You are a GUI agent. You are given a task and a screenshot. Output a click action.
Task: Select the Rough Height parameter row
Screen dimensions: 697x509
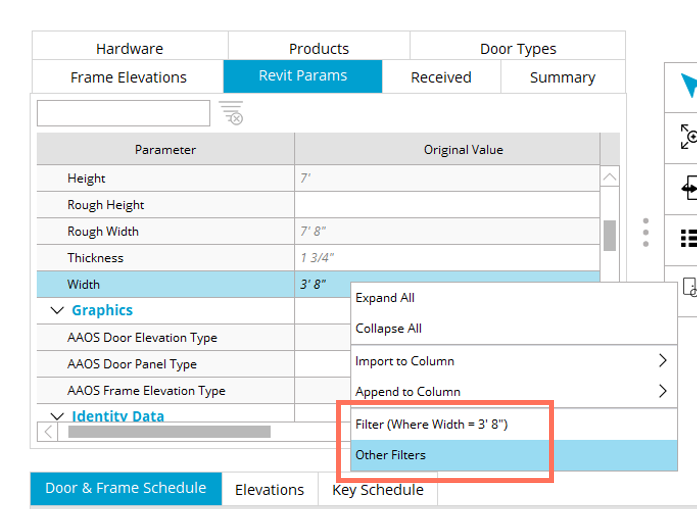coord(318,205)
